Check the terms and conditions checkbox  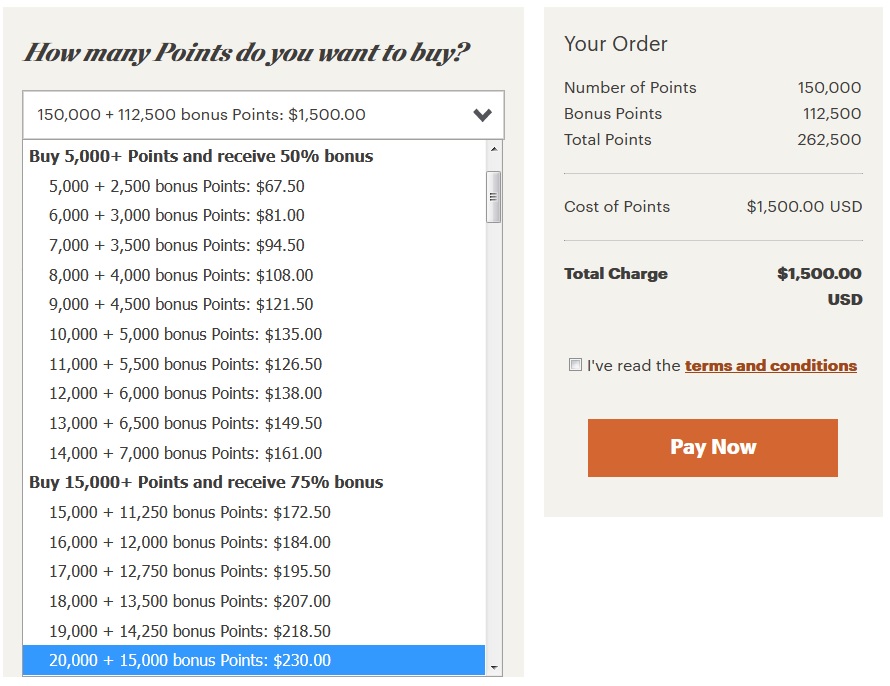pos(575,365)
